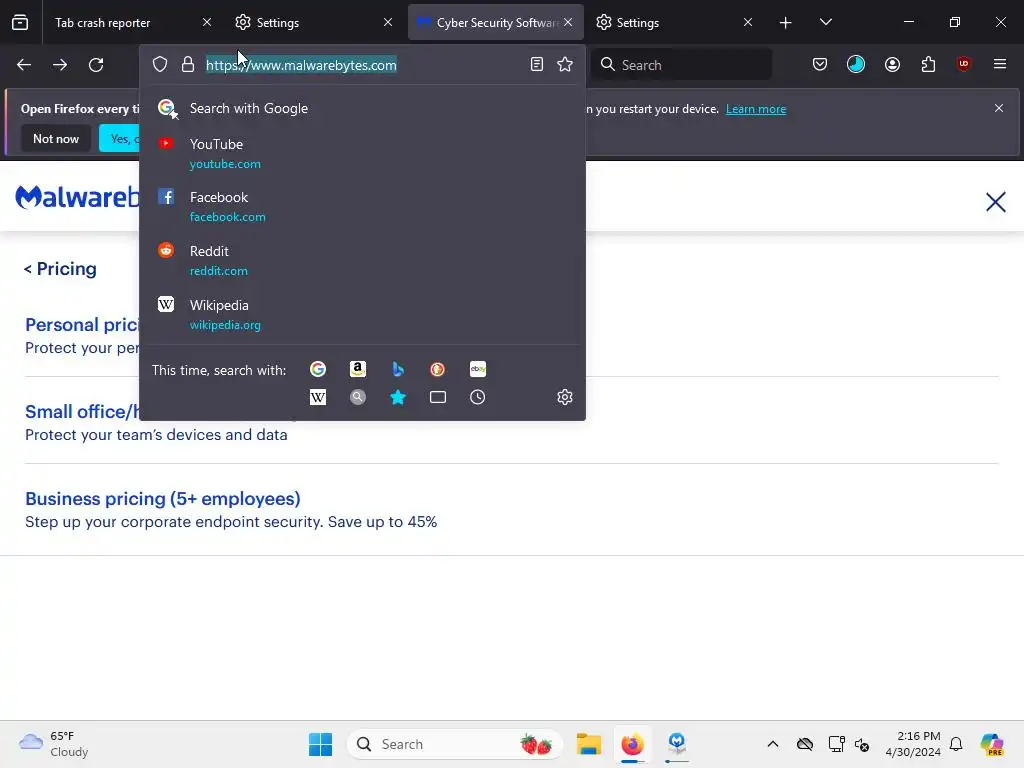This screenshot has height=768, width=1024.
Task: Toggle reader view icon
Action: pyautogui.click(x=537, y=64)
